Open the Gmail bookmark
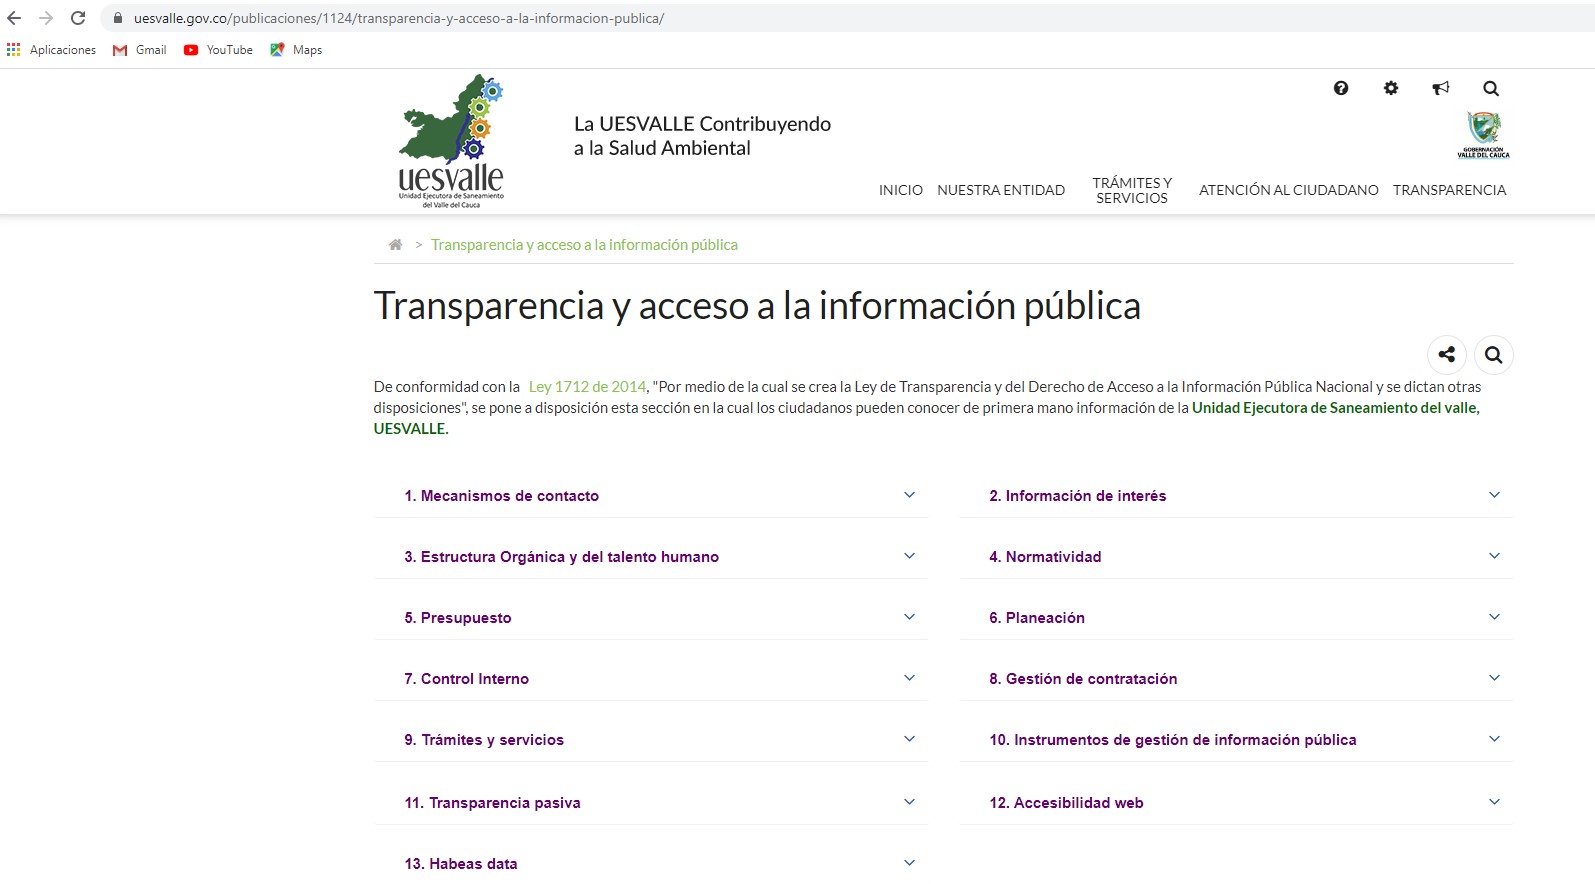 coord(139,50)
